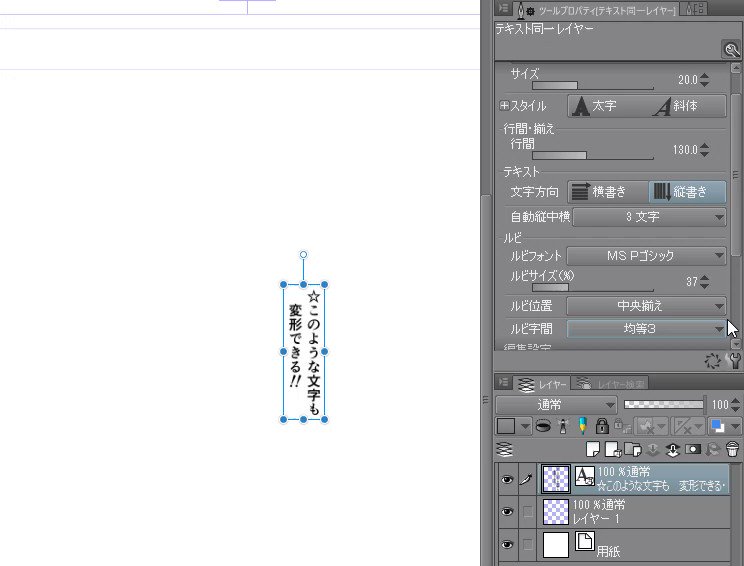This screenshot has width=744, height=566.
Task: Create a layer mask
Action: (693, 449)
